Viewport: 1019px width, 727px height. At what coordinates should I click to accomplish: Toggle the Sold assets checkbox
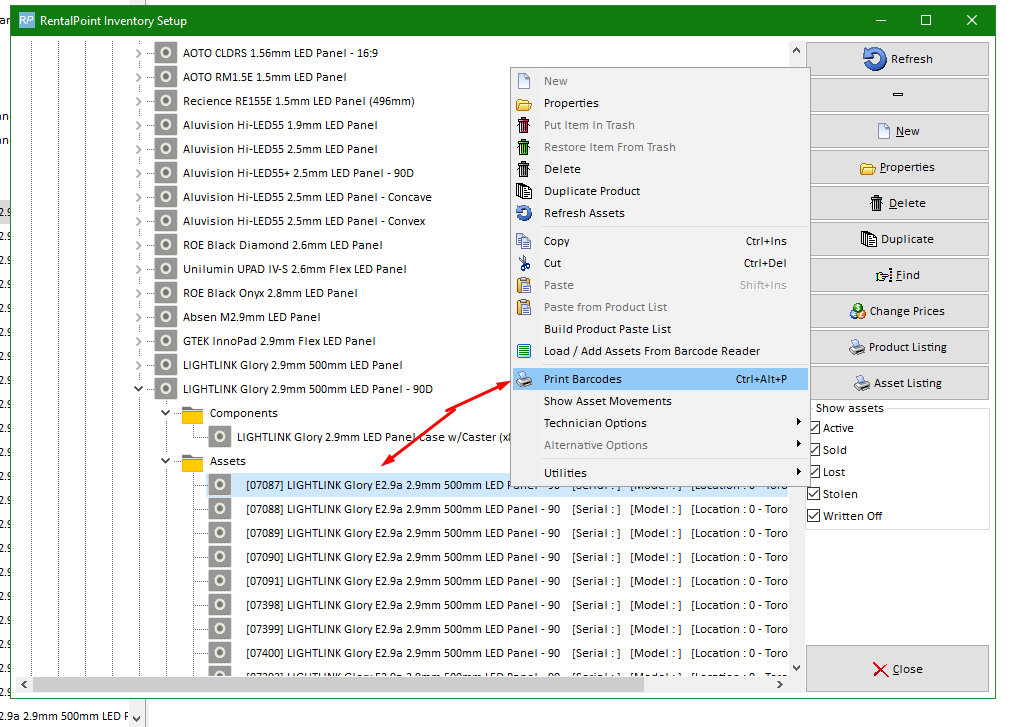[x=814, y=450]
